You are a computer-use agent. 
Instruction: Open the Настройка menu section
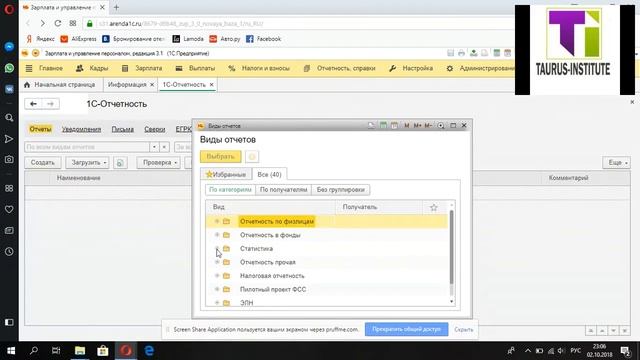[x=411, y=68]
